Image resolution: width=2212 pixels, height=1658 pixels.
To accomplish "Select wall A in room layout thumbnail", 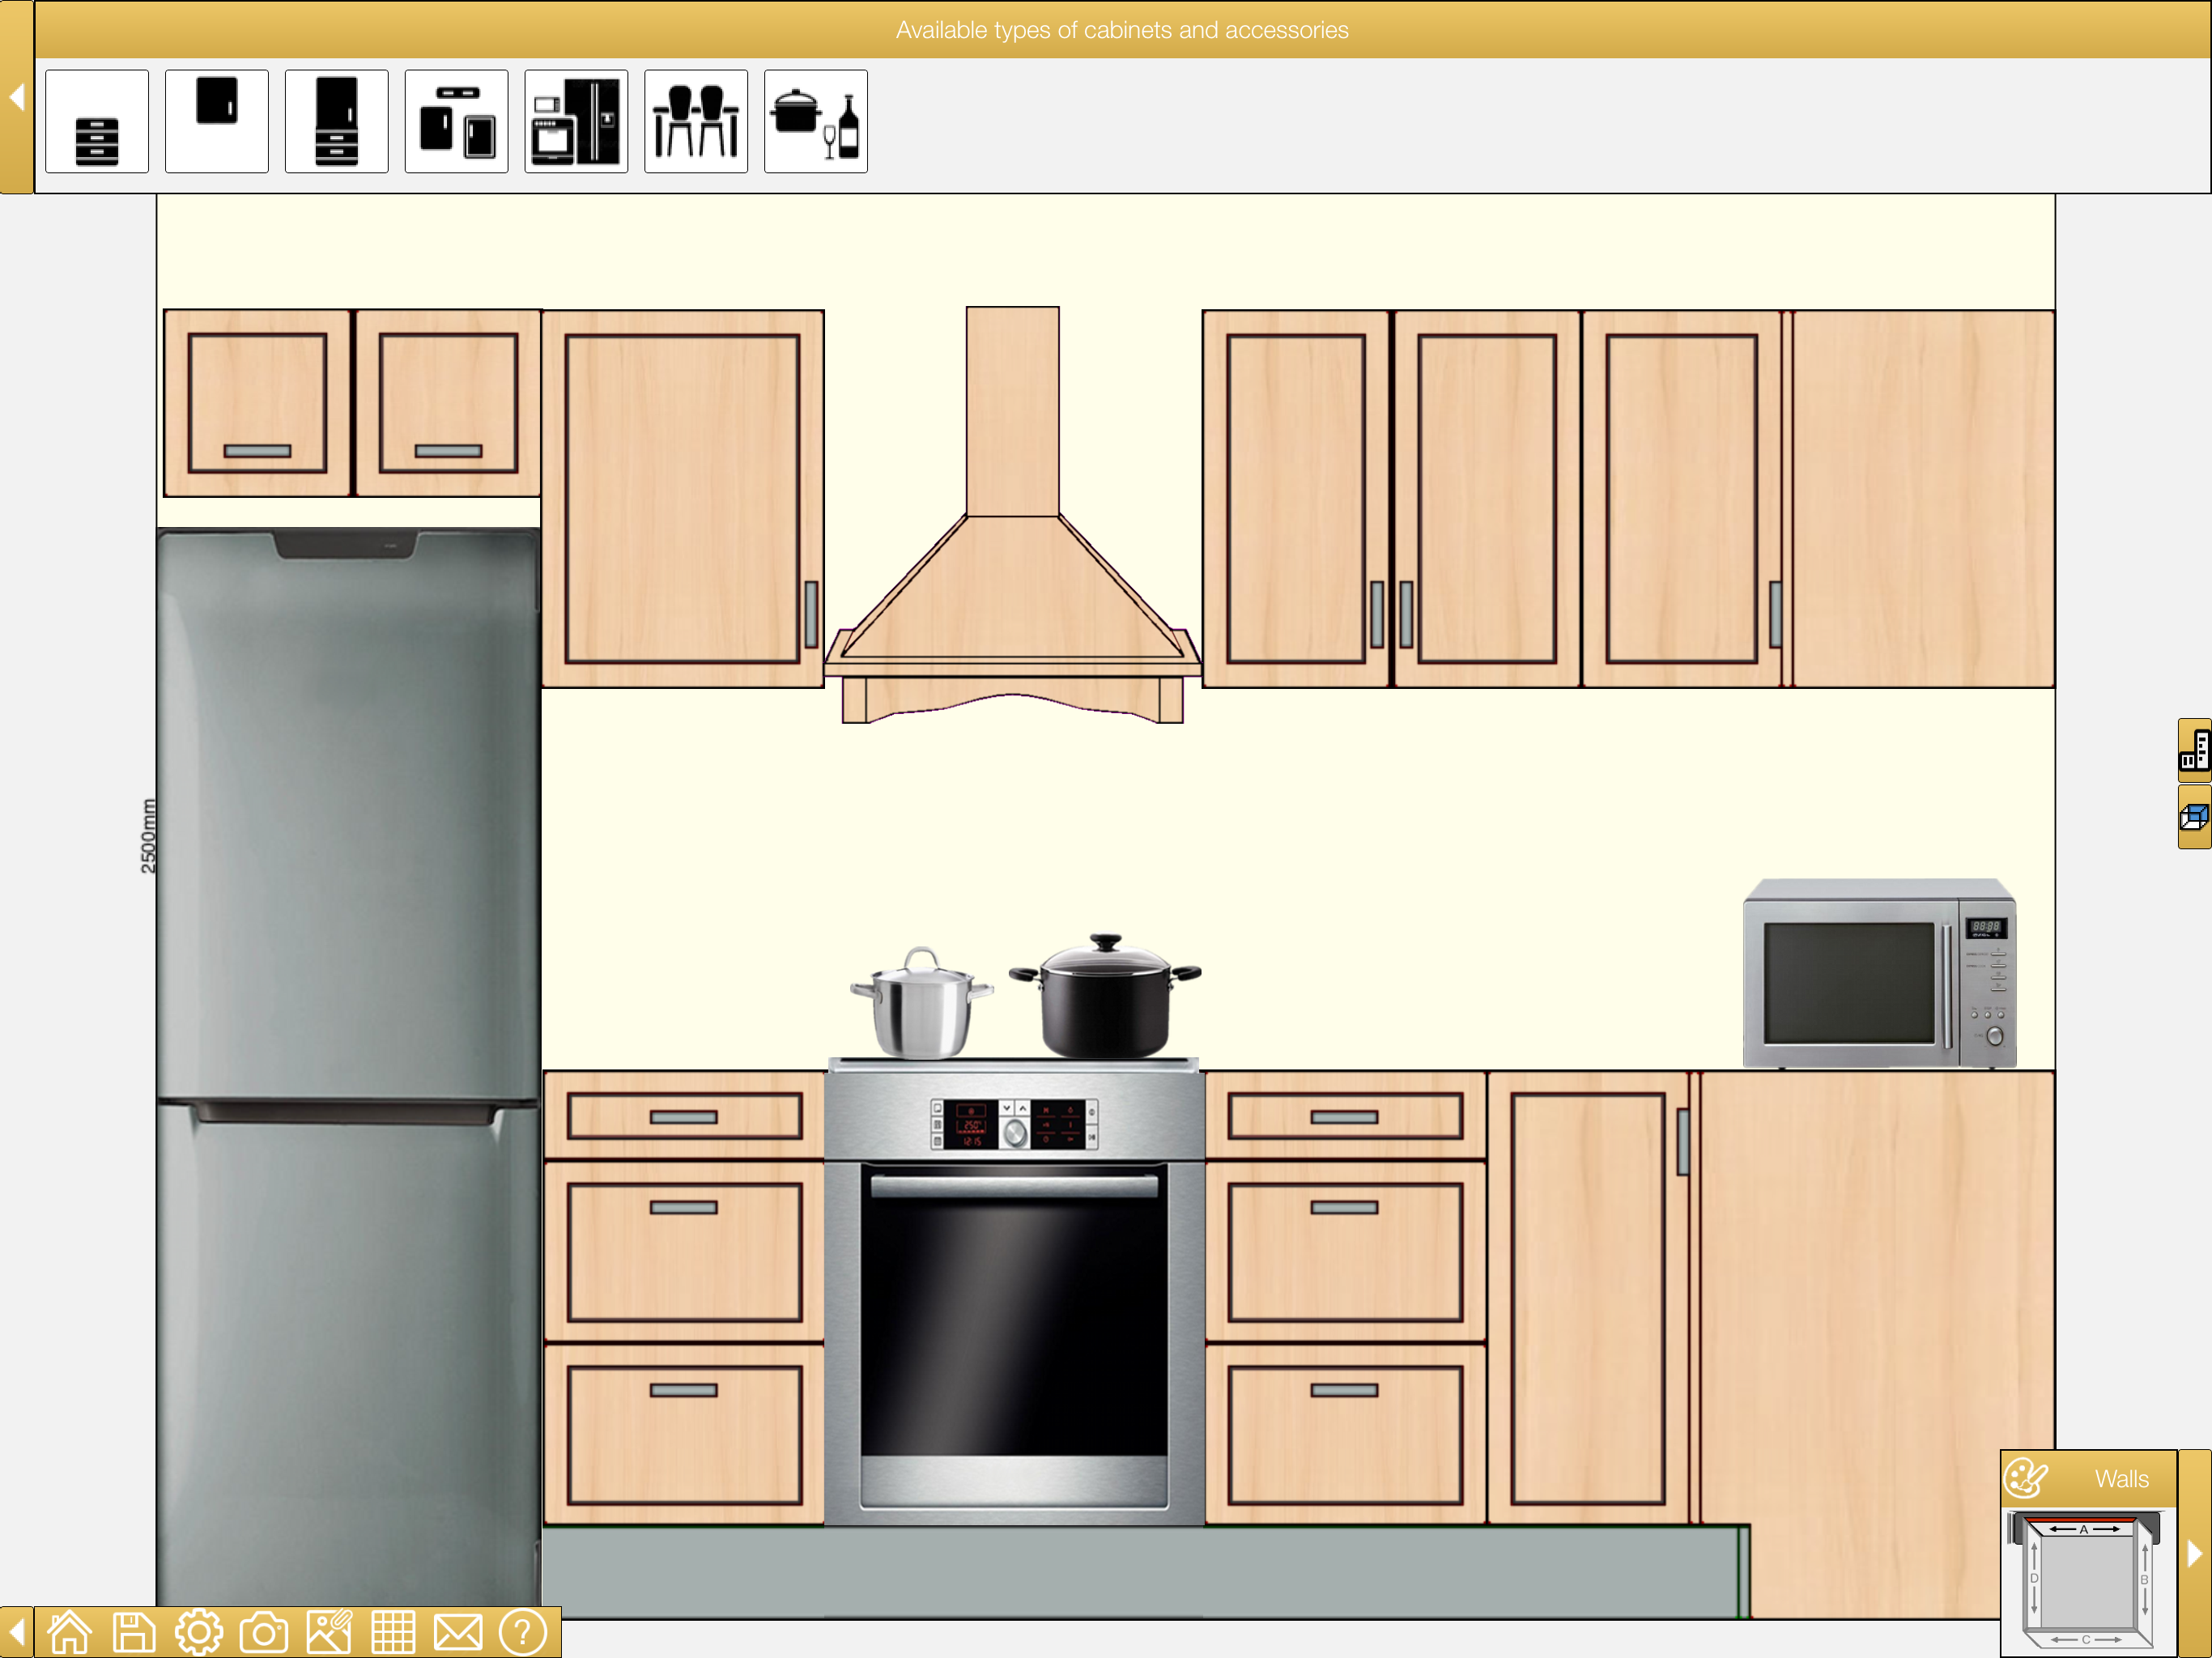I will (2084, 1529).
